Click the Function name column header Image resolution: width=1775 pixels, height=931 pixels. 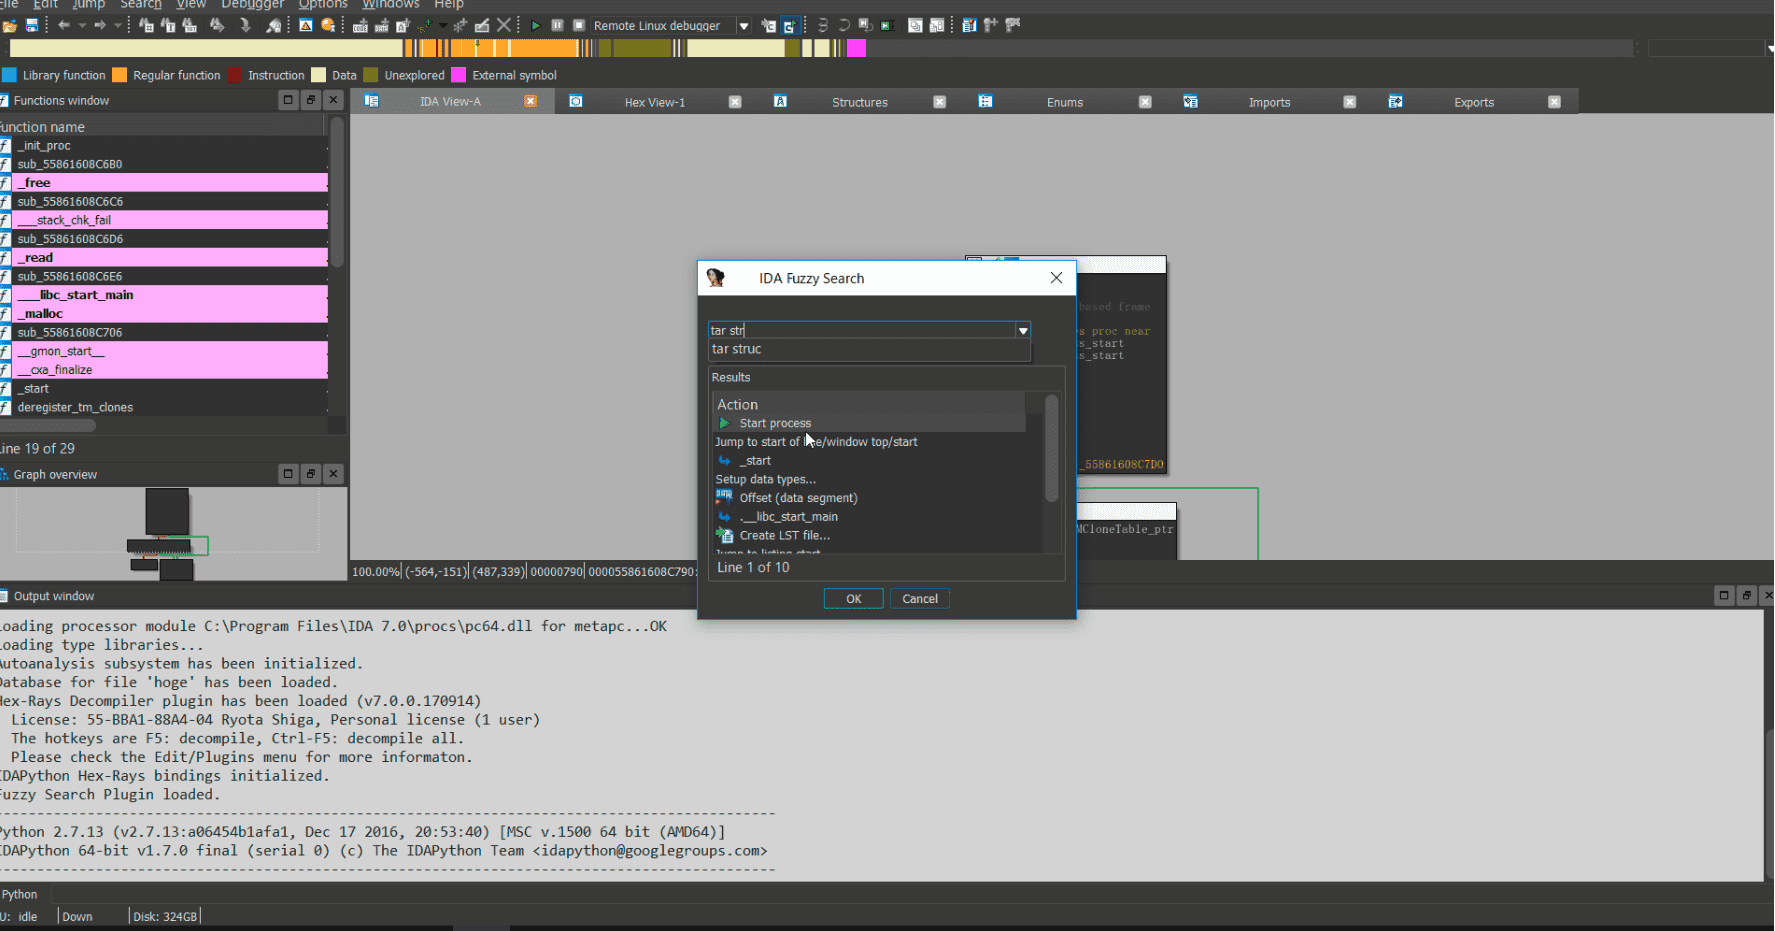point(162,127)
